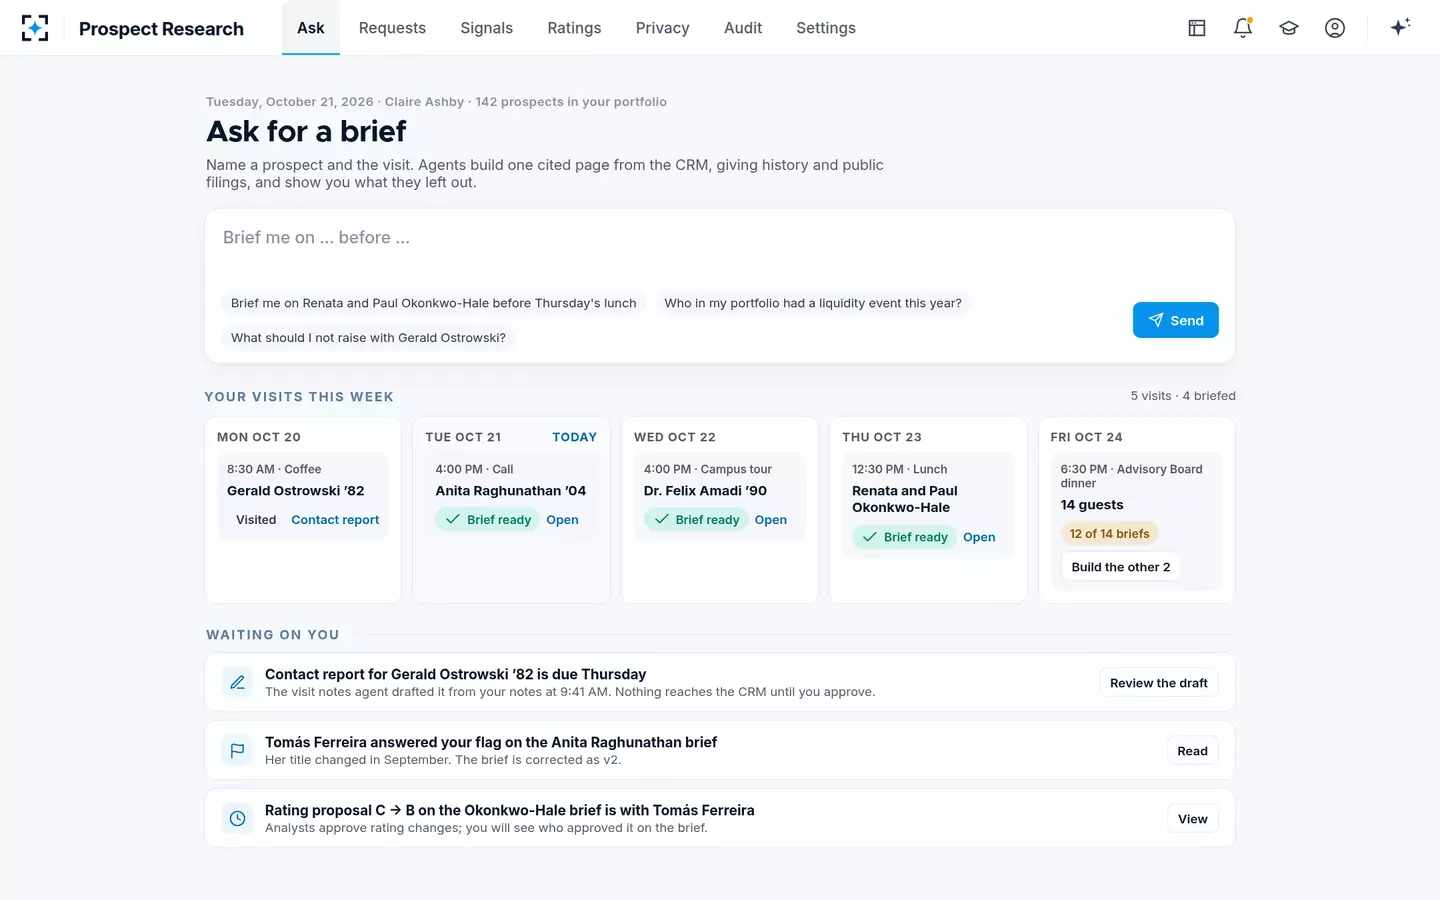
Task: Open notifications bell icon
Action: coord(1243,28)
